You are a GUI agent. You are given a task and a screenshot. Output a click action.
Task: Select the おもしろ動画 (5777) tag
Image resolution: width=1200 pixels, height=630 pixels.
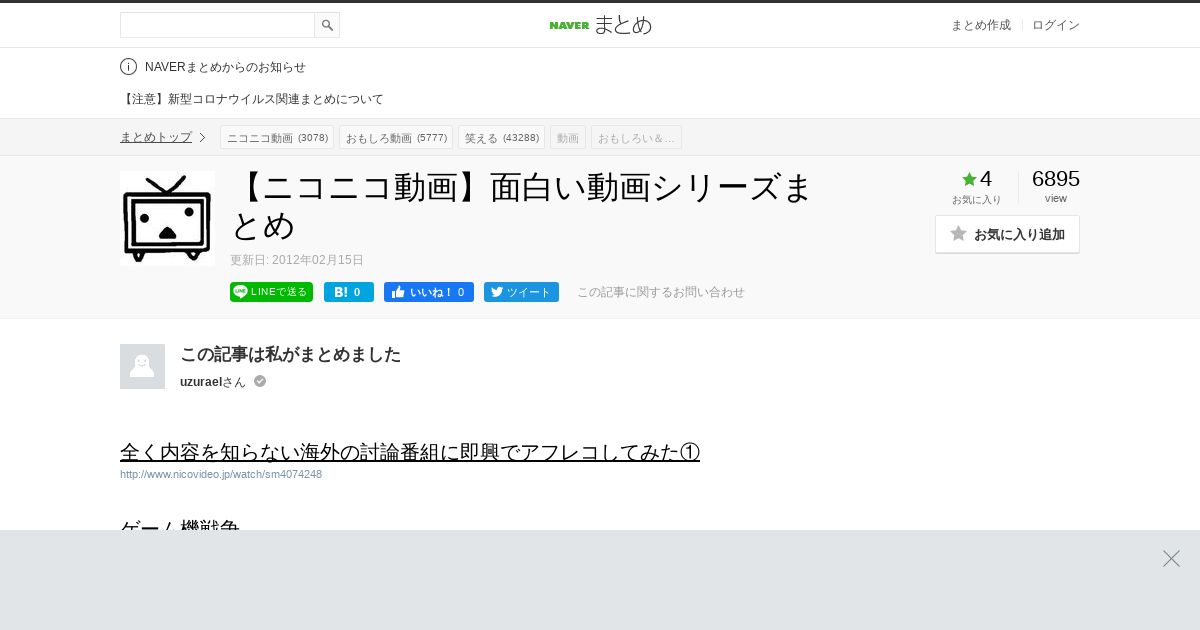(x=396, y=137)
